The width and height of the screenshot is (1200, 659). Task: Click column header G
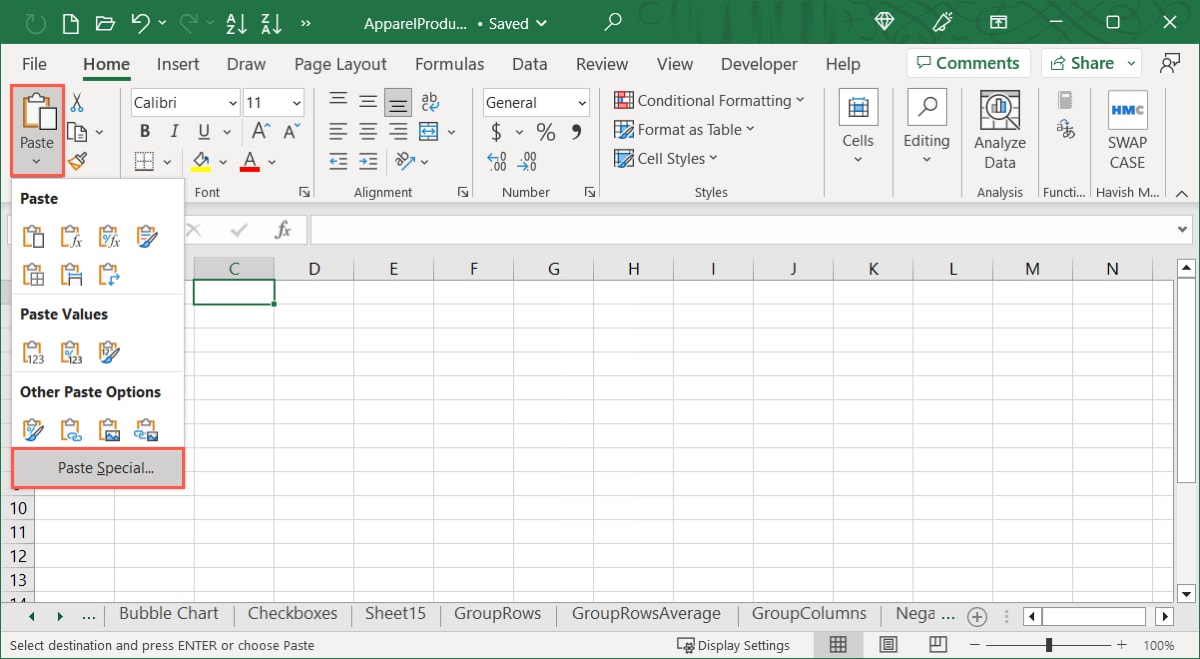(x=553, y=268)
